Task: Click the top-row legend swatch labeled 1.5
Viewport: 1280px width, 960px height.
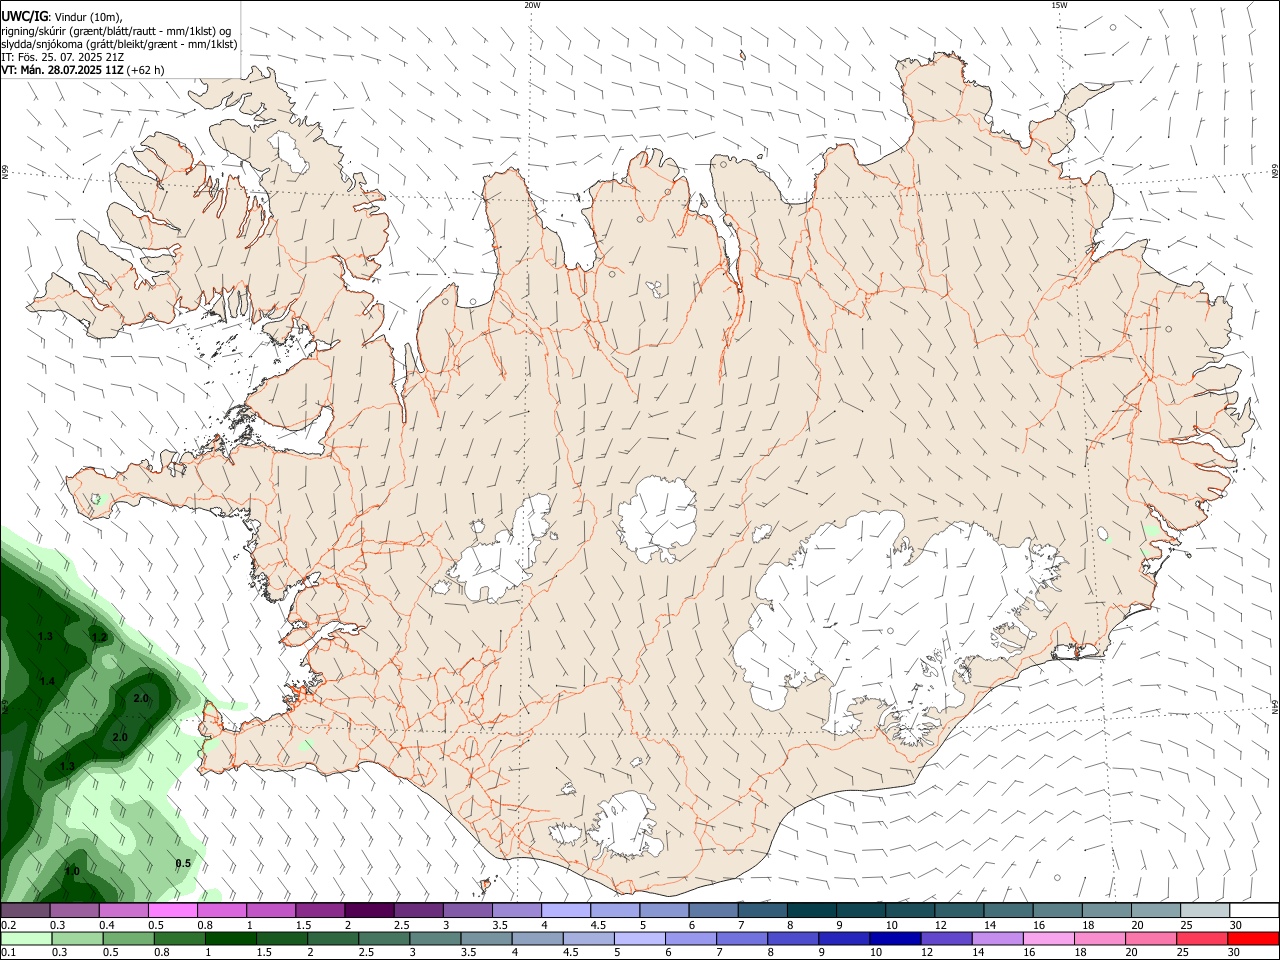Action: coord(319,911)
